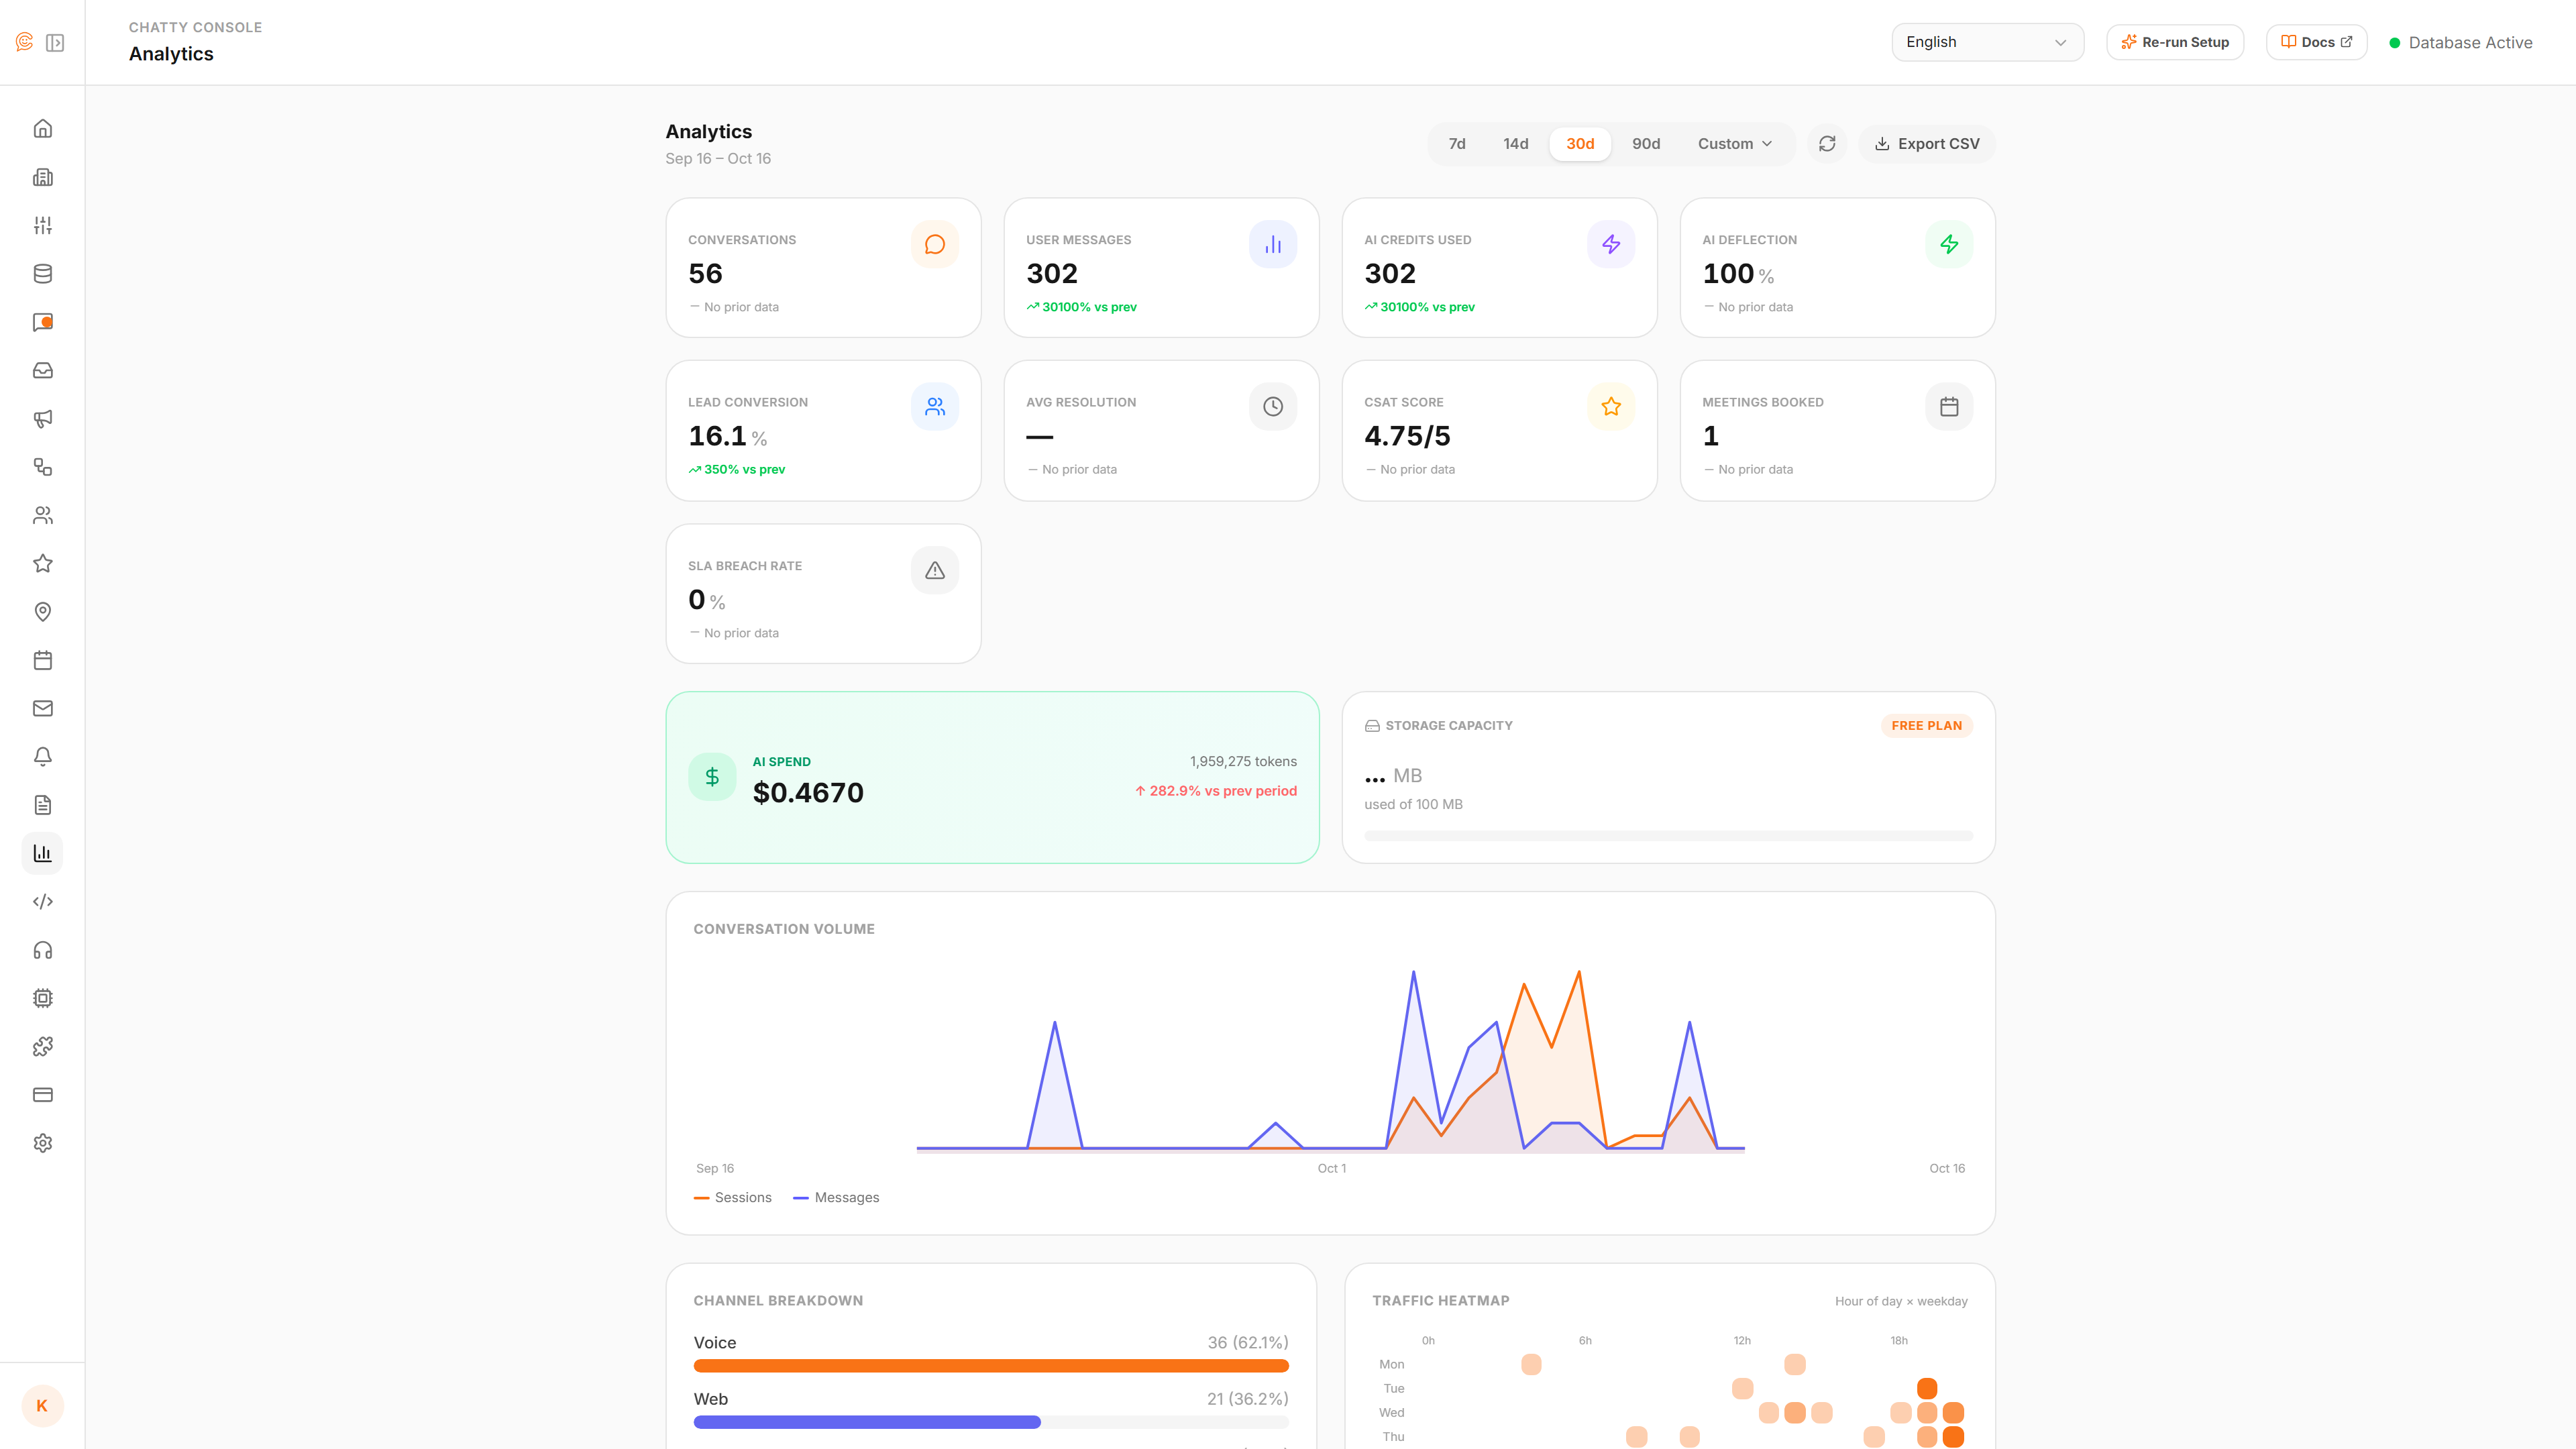Open the star icon in the sidebar
The height and width of the screenshot is (1449, 2576).
coord(43,564)
